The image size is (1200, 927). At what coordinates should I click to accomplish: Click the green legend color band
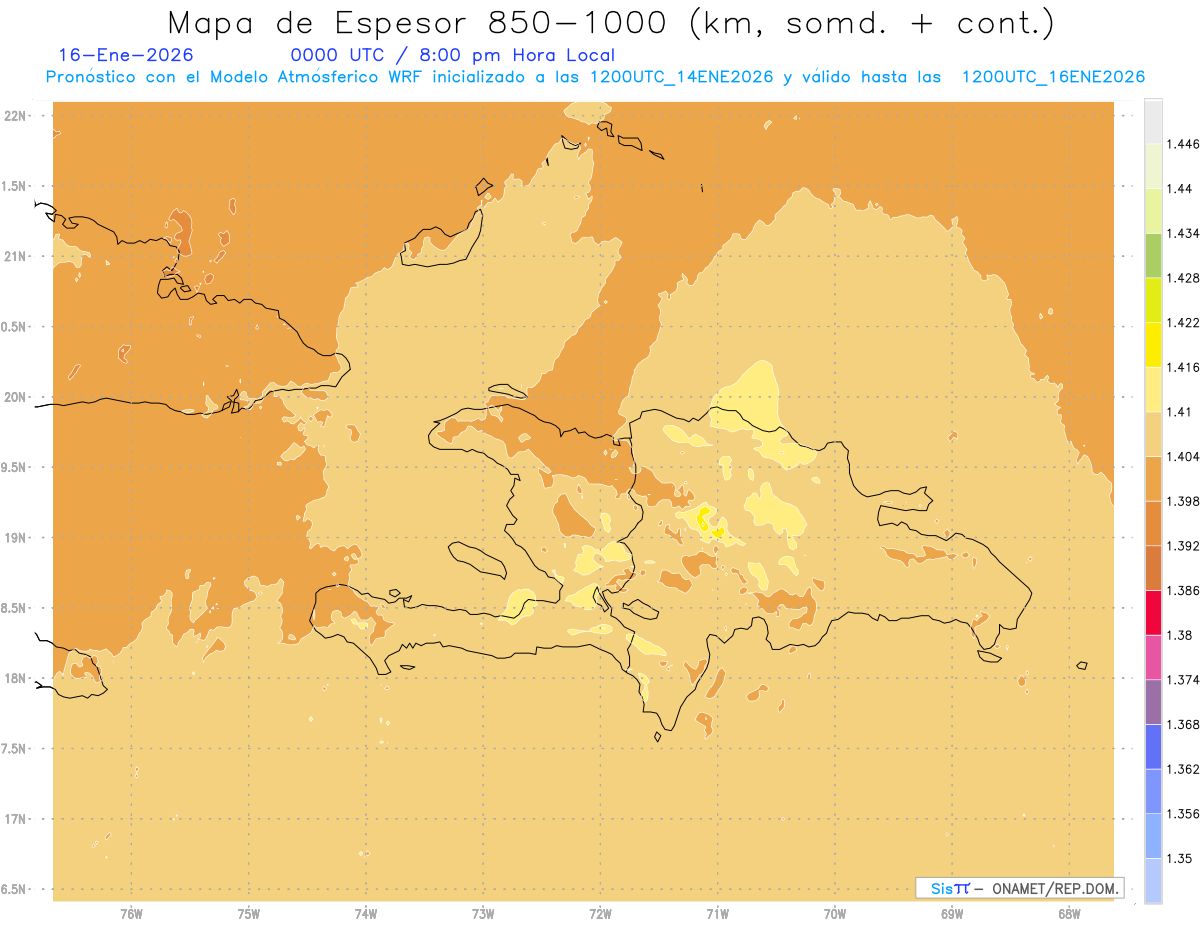pos(1153,255)
